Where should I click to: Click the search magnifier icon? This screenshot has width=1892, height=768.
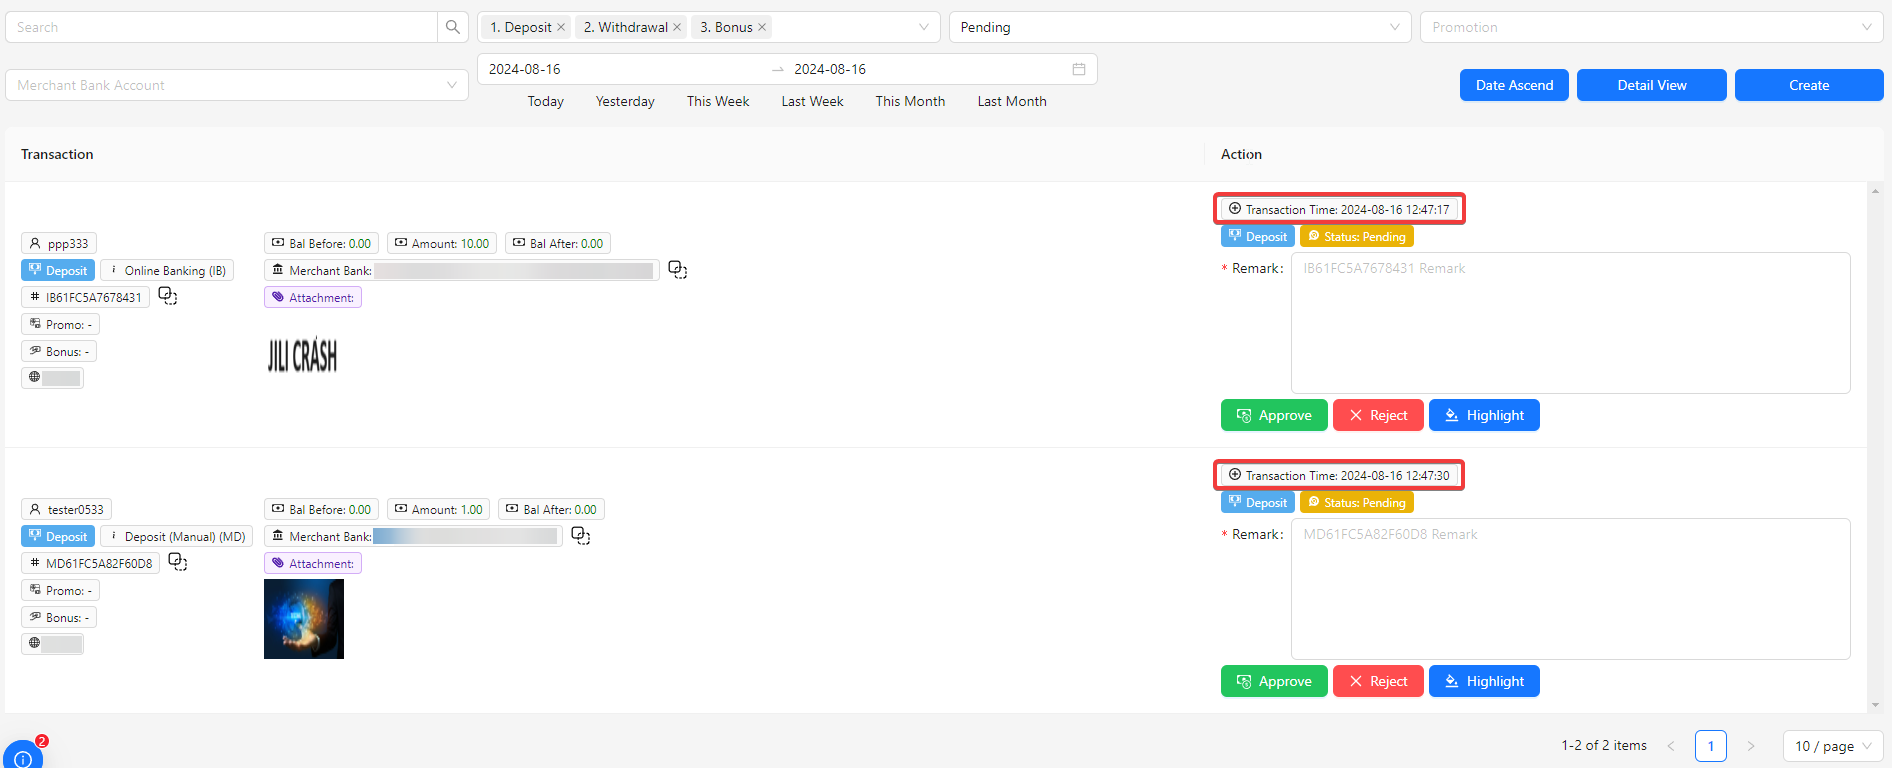pyautogui.click(x=453, y=27)
